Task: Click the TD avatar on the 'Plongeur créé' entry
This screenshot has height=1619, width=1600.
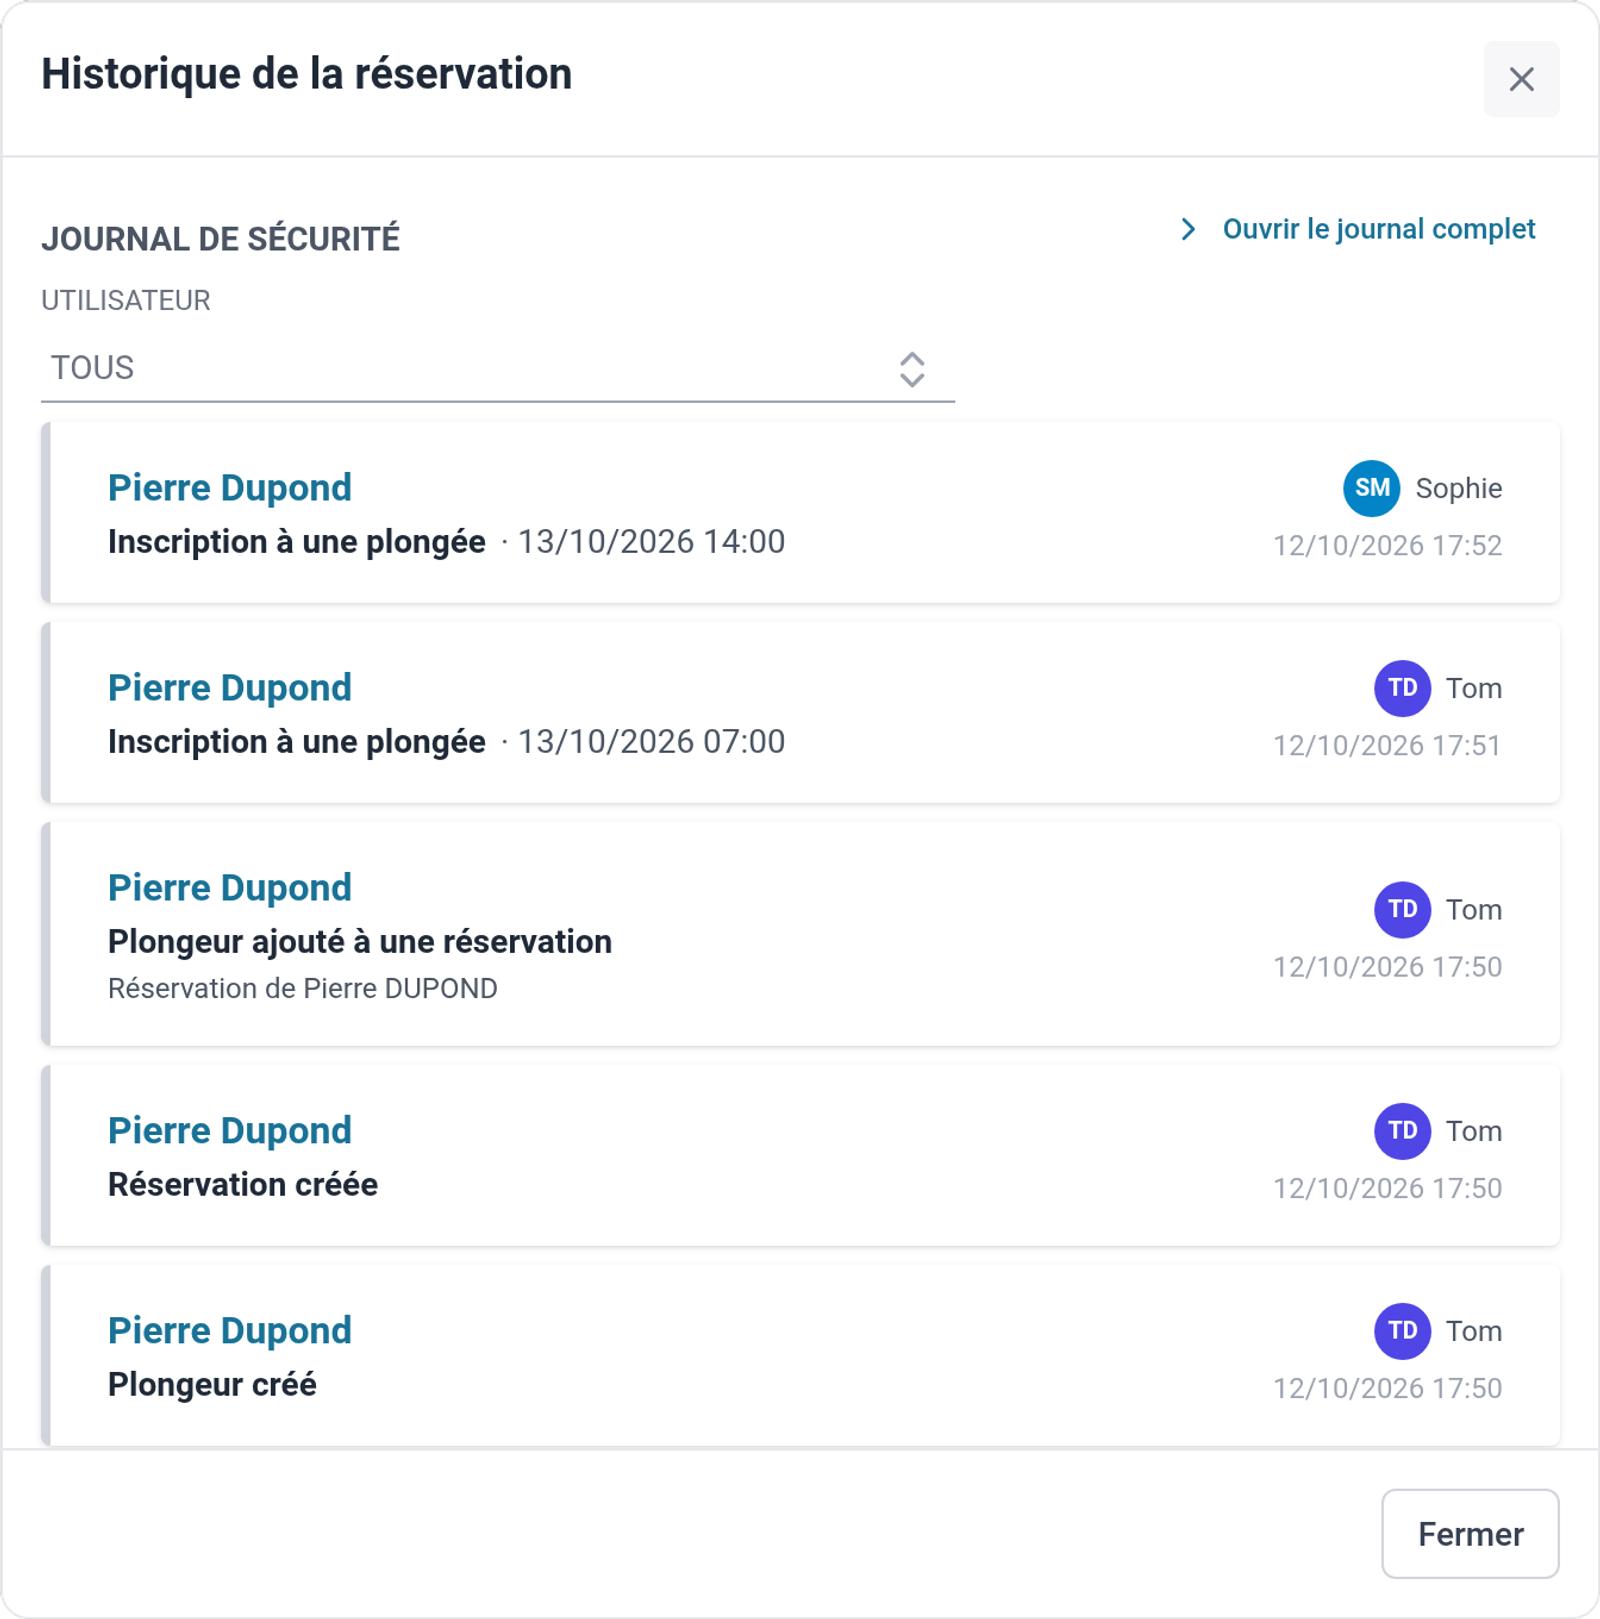Action: tap(1402, 1331)
